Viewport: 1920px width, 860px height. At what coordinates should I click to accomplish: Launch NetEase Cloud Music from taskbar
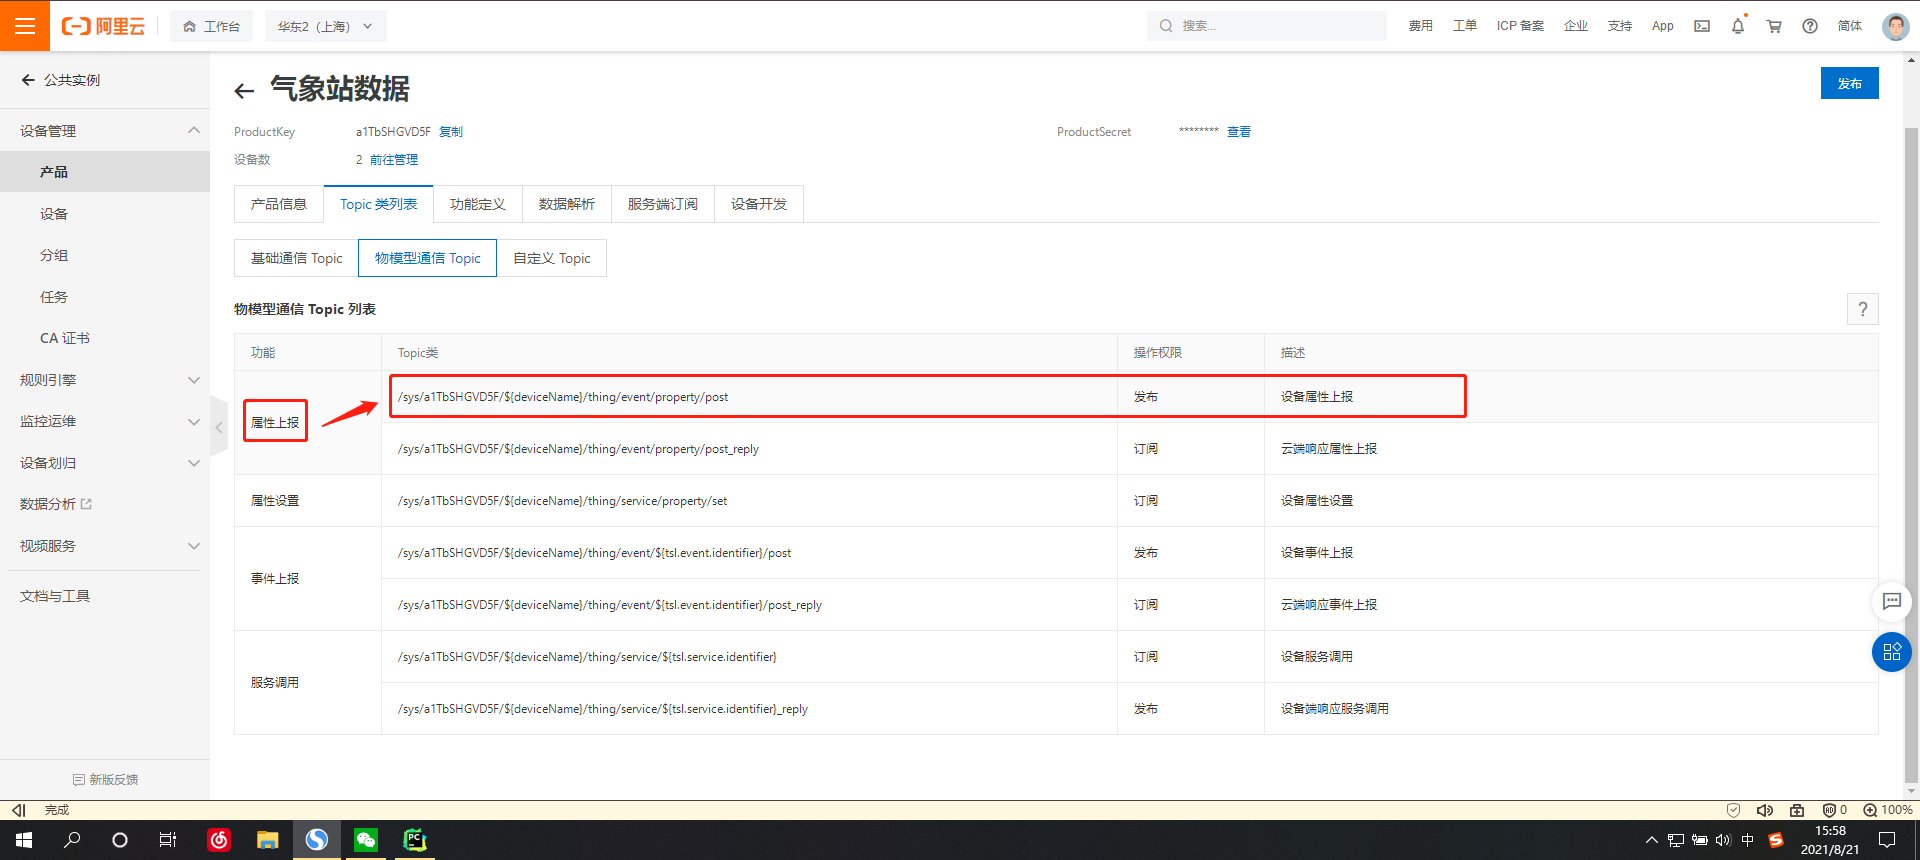(x=219, y=840)
